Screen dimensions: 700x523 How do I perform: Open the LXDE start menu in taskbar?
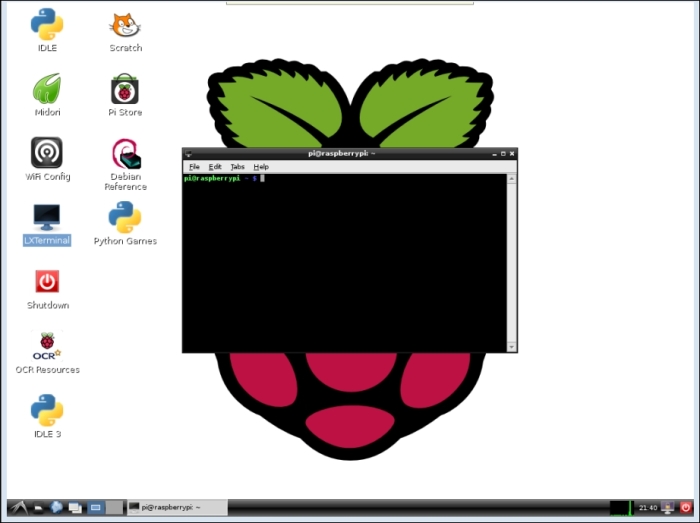18,507
